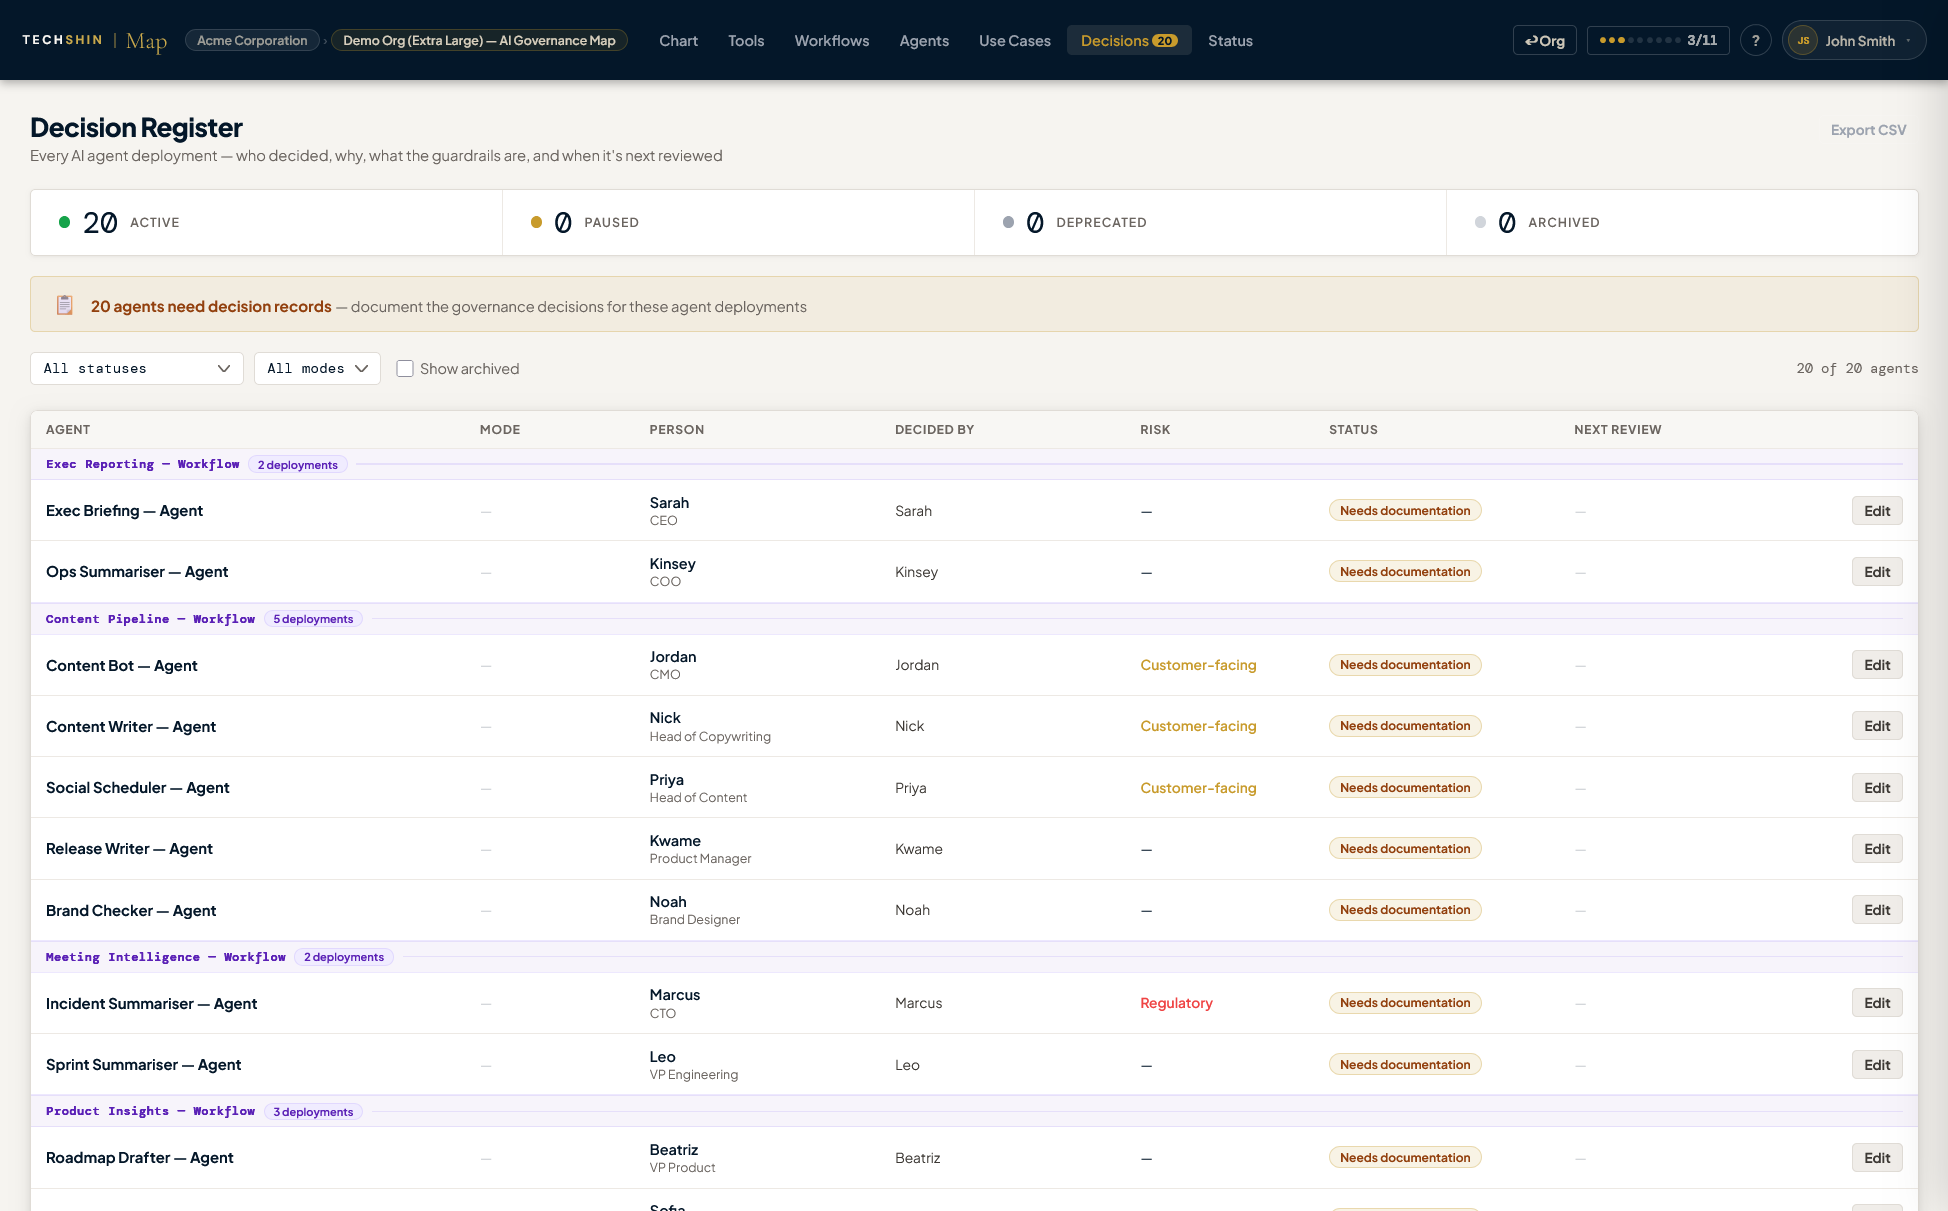This screenshot has width=1948, height=1211.
Task: Open the Acme Corporation breadcrumb selector
Action: click(x=252, y=40)
